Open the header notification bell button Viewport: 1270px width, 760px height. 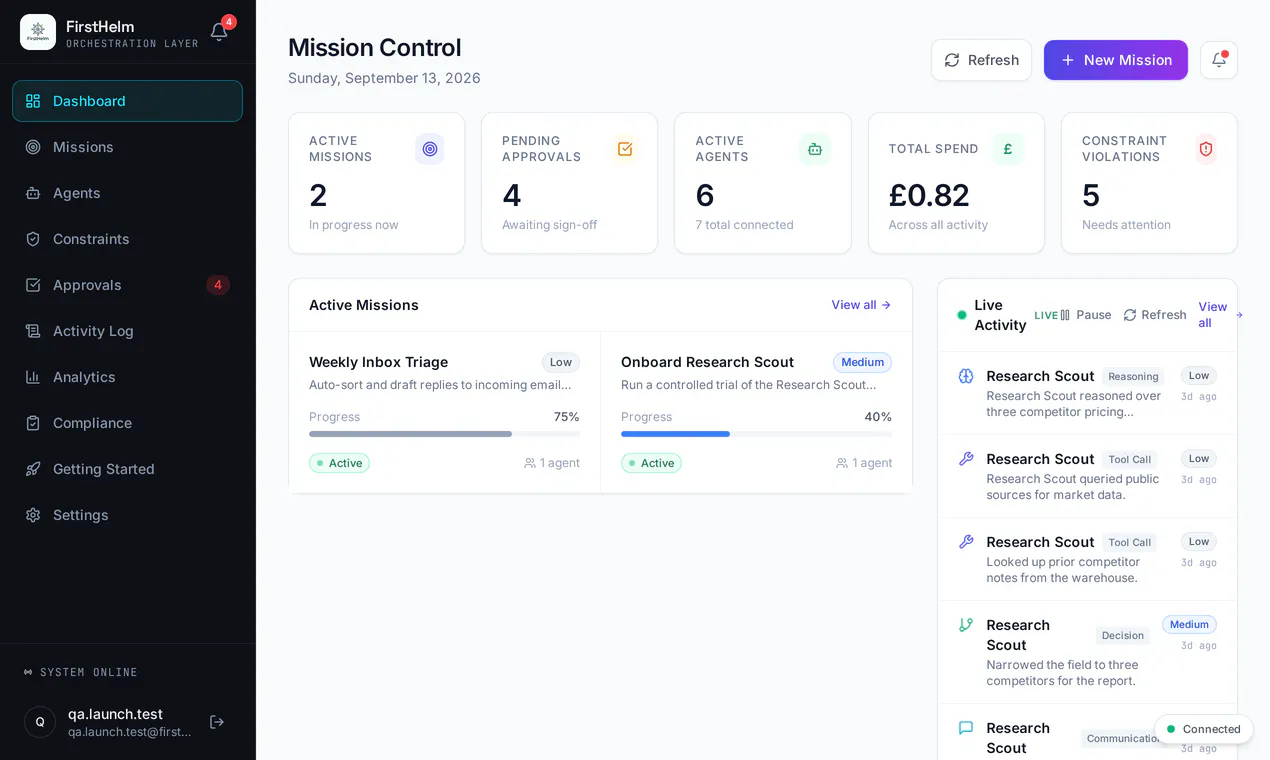(x=1219, y=60)
